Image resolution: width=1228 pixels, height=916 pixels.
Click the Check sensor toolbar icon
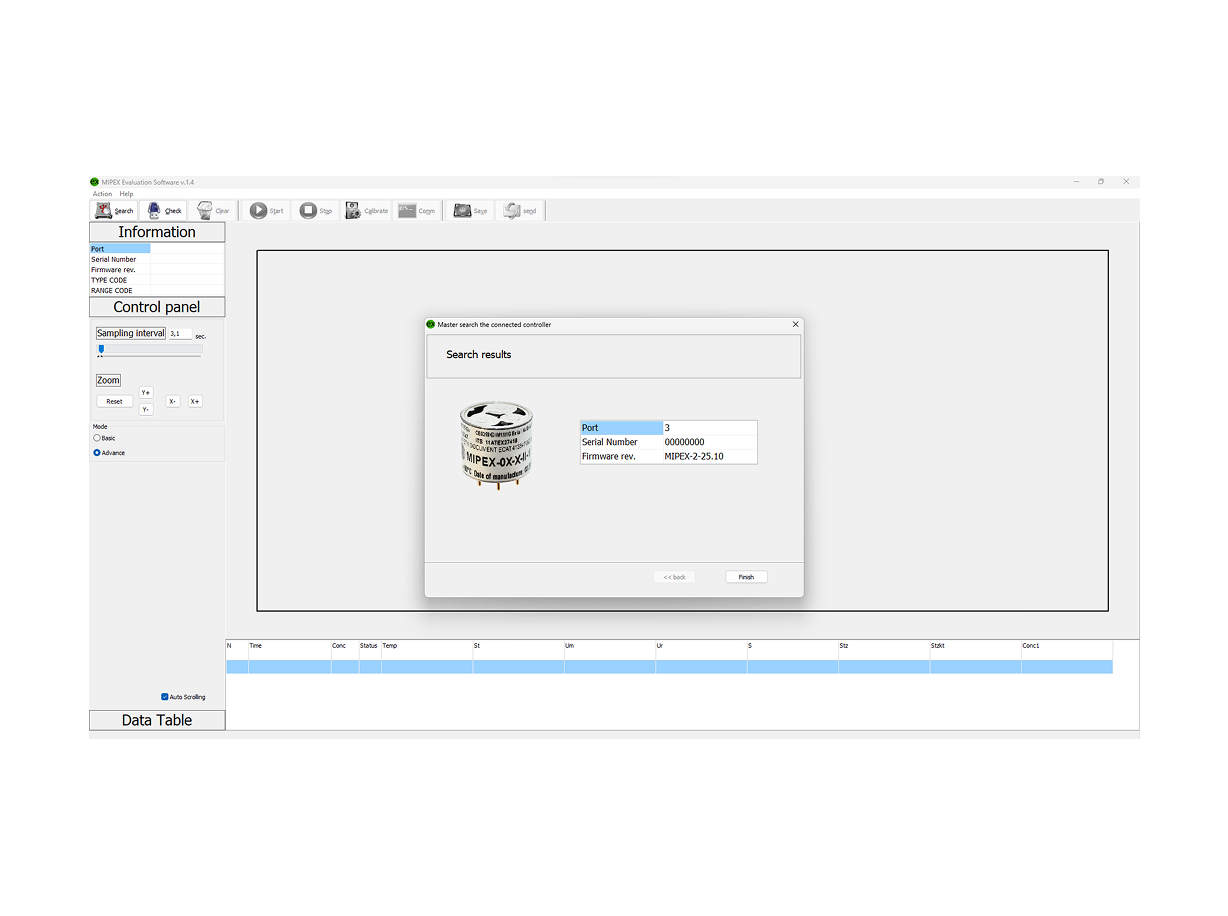(154, 211)
